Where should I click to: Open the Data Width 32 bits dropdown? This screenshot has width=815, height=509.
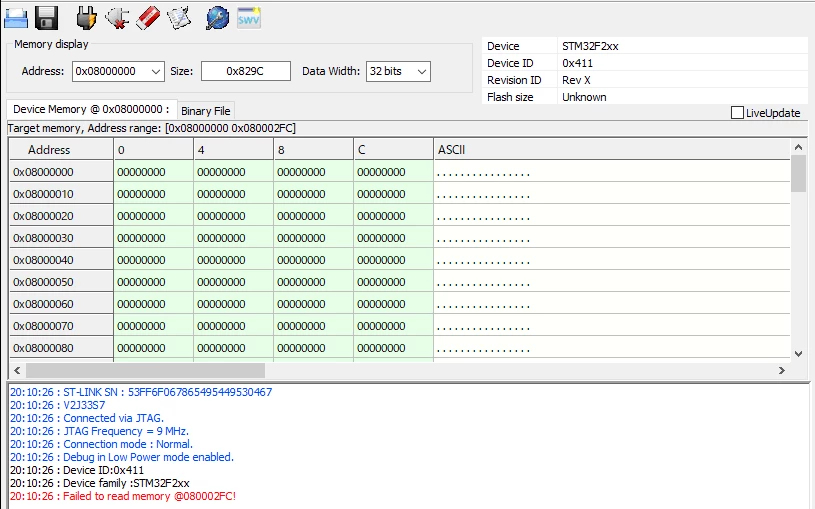click(398, 72)
